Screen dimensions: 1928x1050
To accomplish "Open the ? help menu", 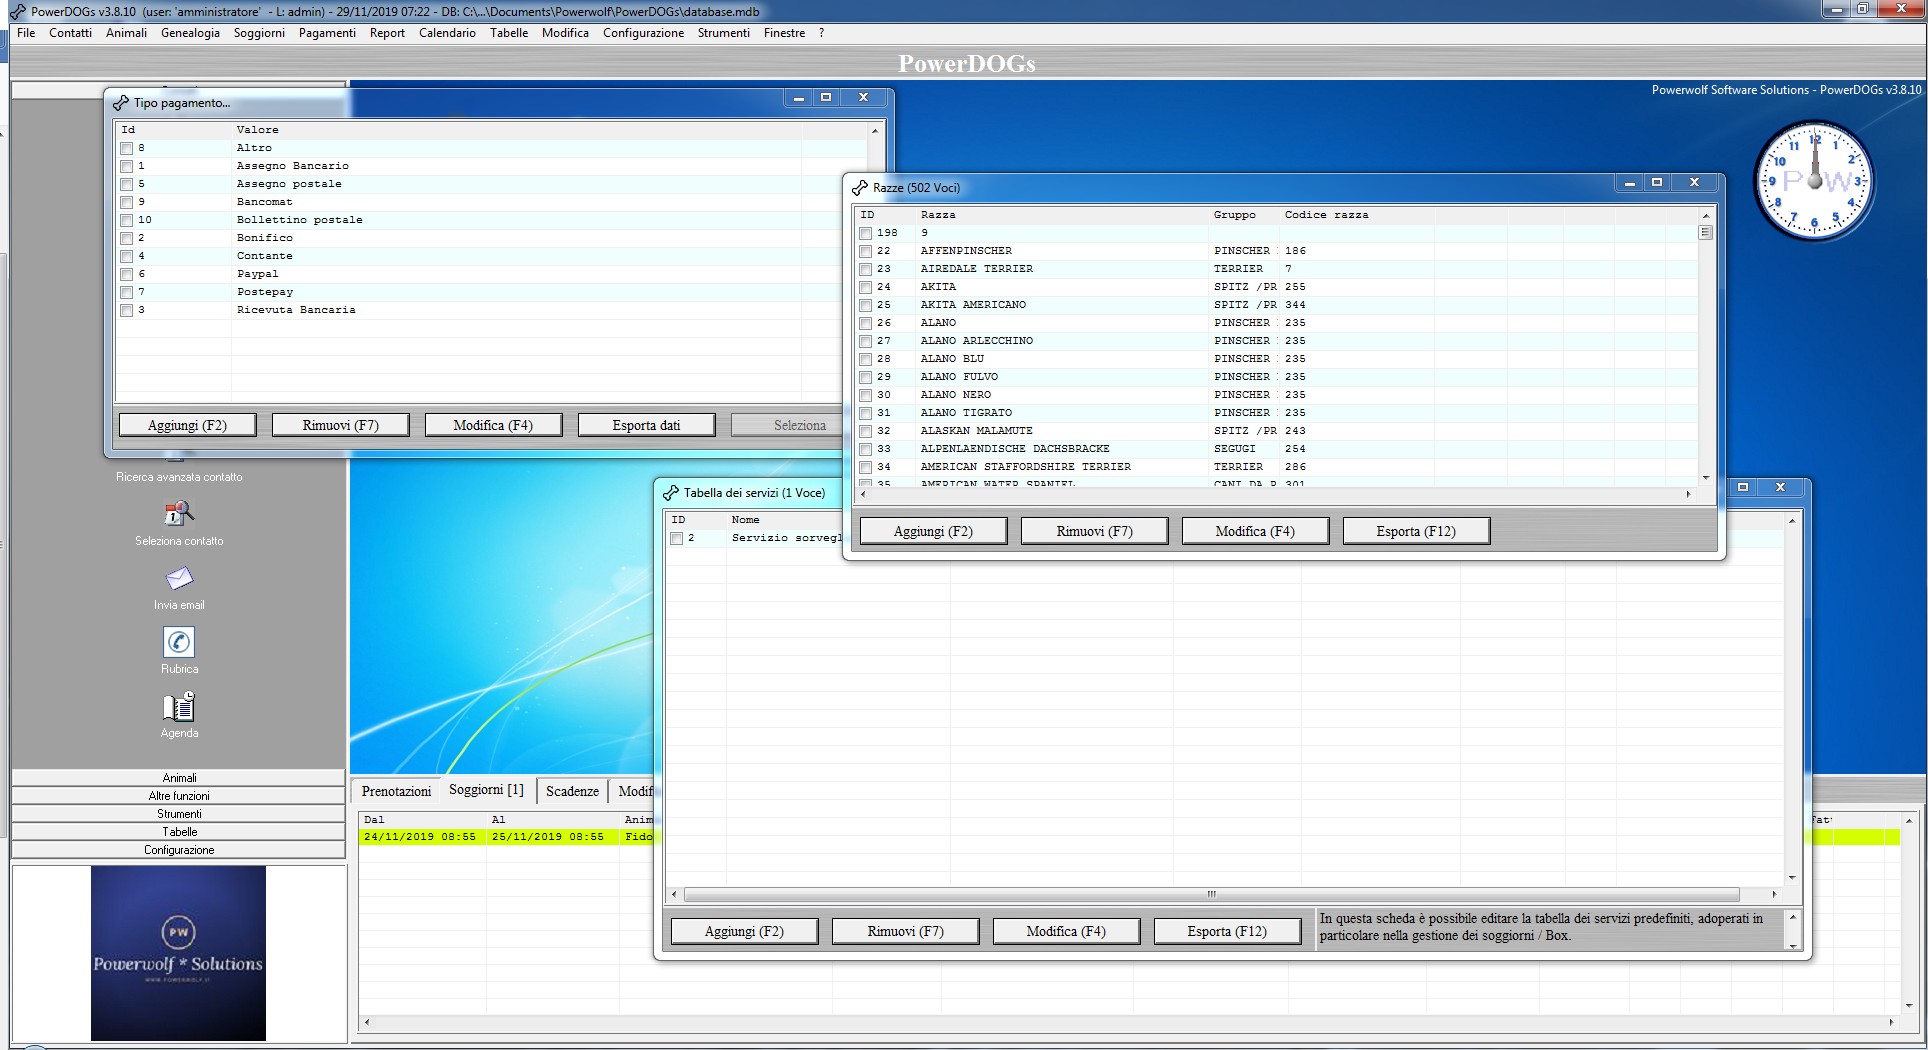I will (x=821, y=33).
